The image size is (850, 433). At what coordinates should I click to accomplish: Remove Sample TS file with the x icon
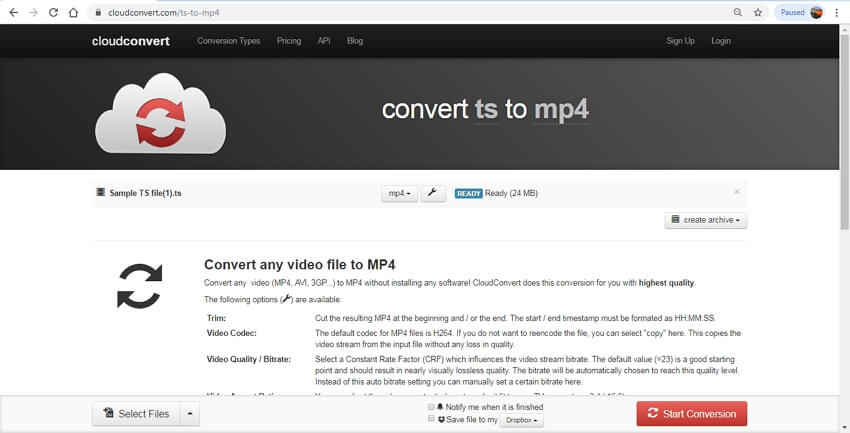tap(736, 192)
